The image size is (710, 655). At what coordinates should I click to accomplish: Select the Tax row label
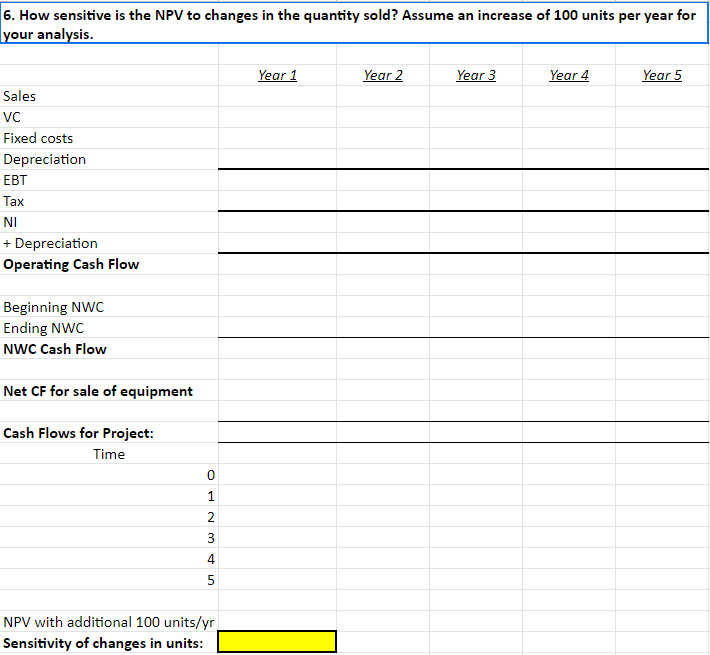click(x=13, y=201)
